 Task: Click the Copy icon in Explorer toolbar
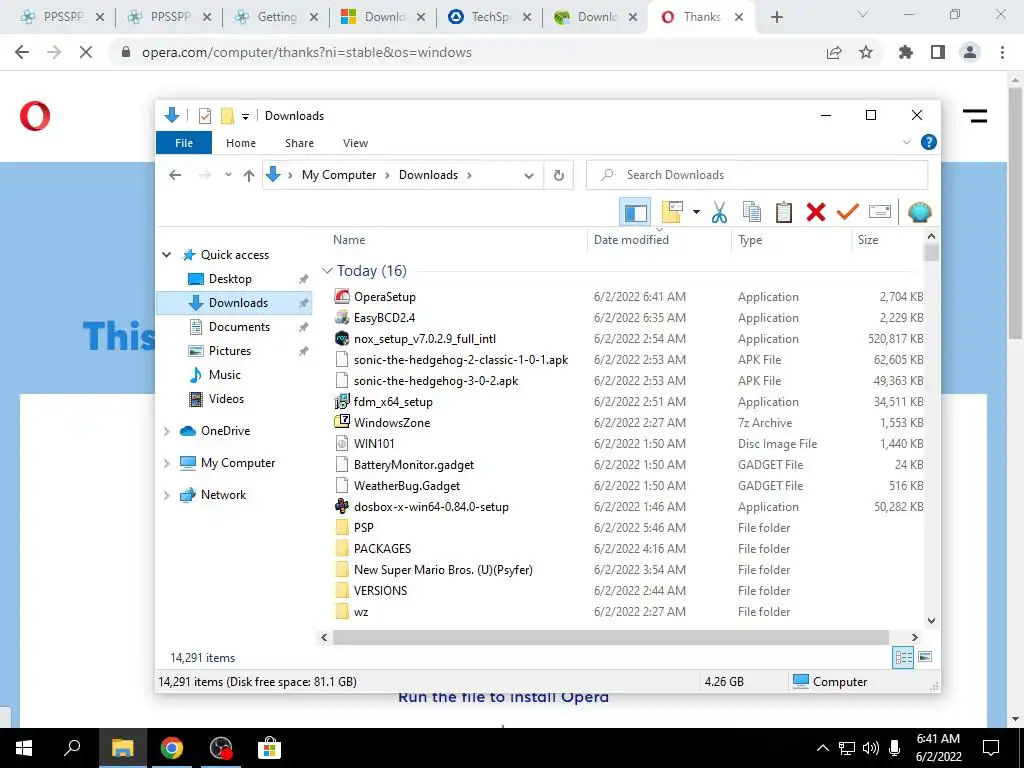[x=752, y=212]
